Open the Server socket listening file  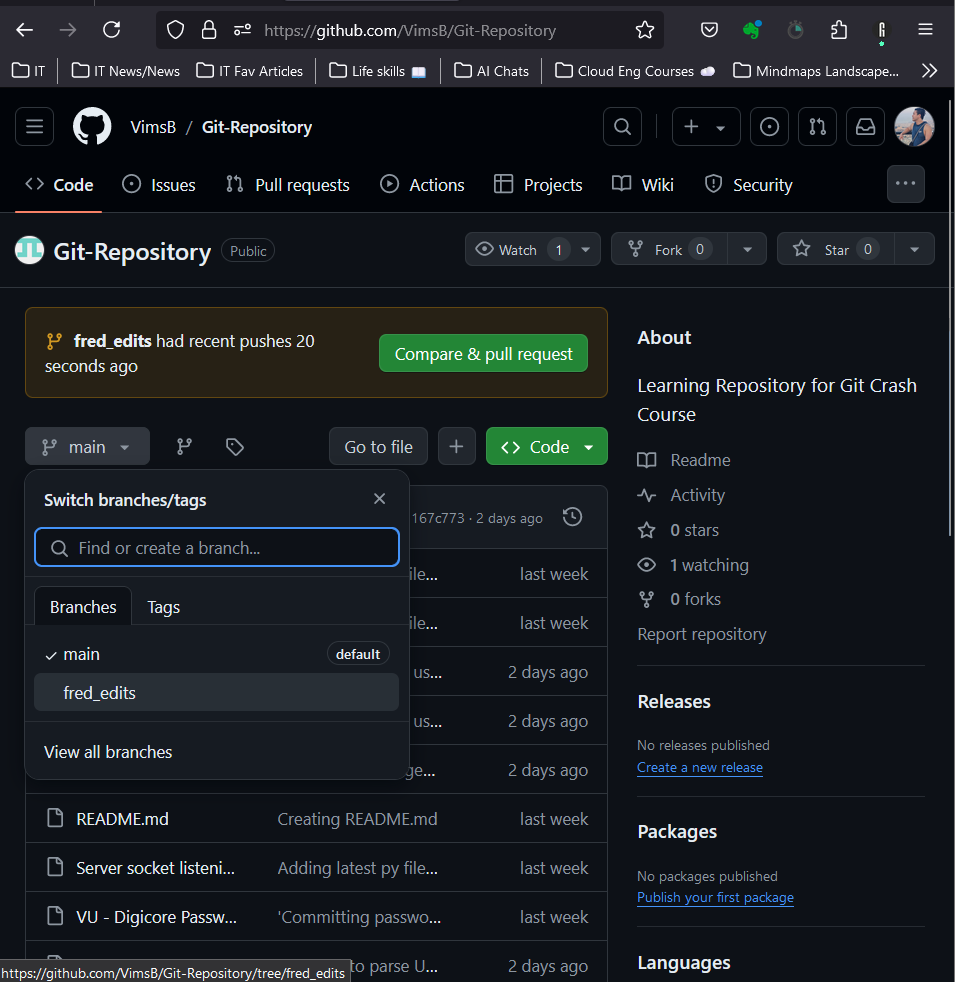coord(155,868)
